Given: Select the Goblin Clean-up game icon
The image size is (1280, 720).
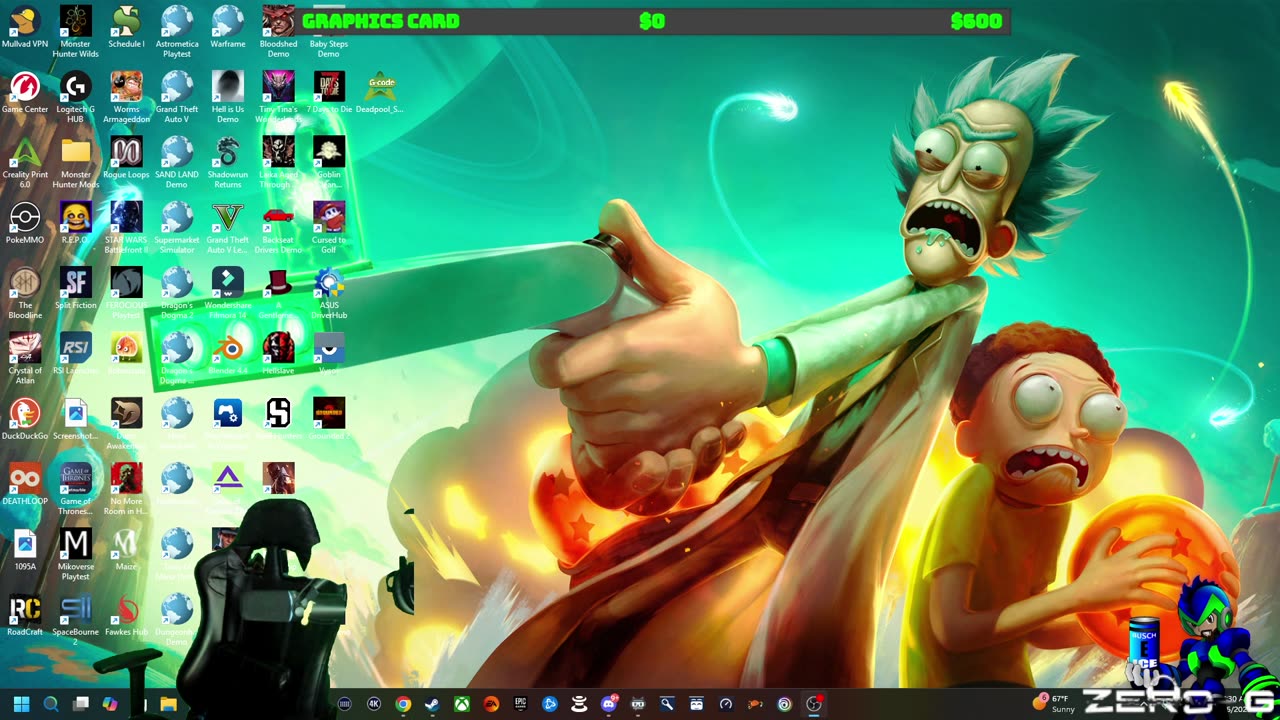Looking at the screenshot, I should 329,163.
